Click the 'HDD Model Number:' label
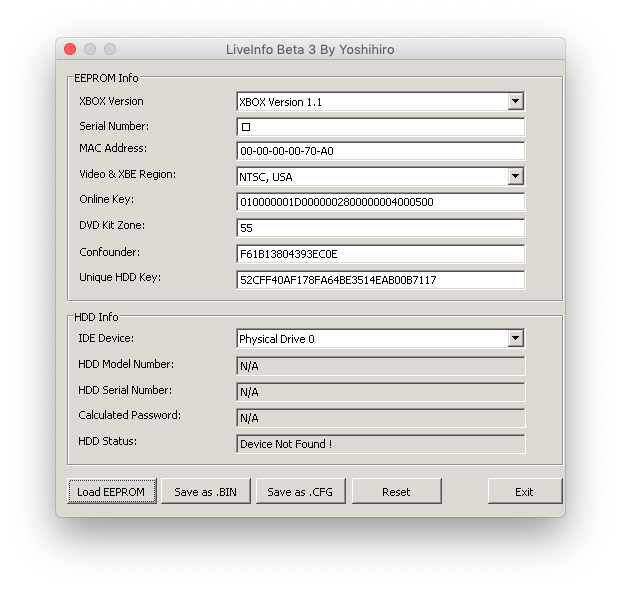621x591 pixels. coord(126,364)
